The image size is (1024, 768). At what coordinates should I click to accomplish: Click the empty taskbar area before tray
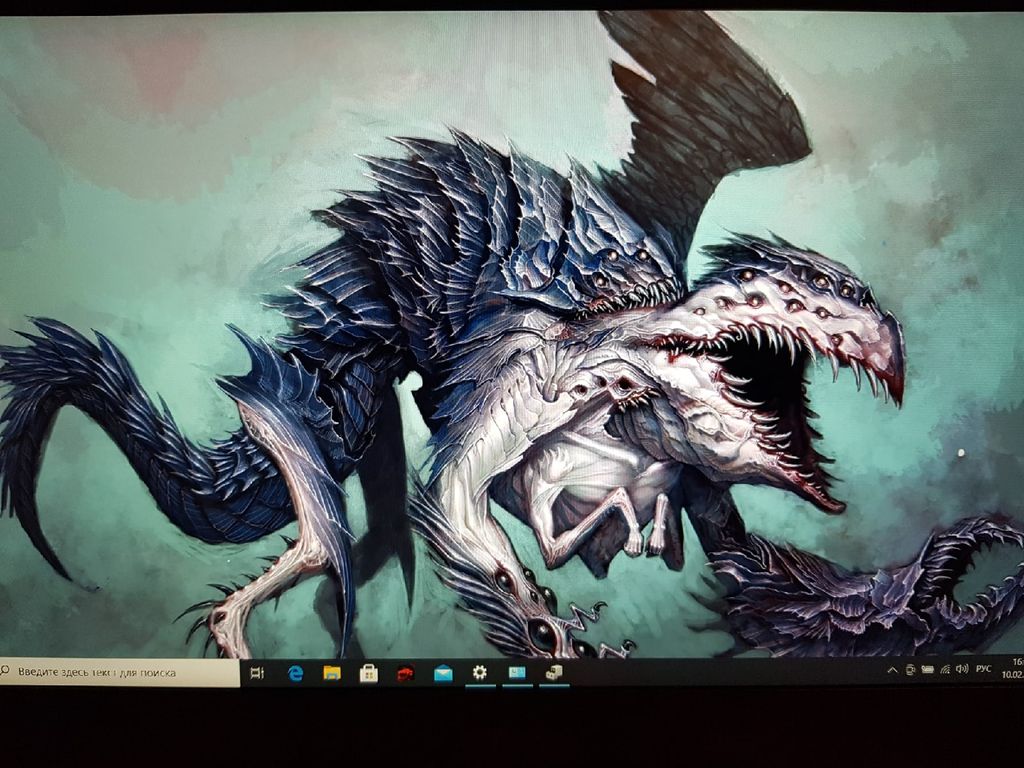pyautogui.click(x=720, y=672)
